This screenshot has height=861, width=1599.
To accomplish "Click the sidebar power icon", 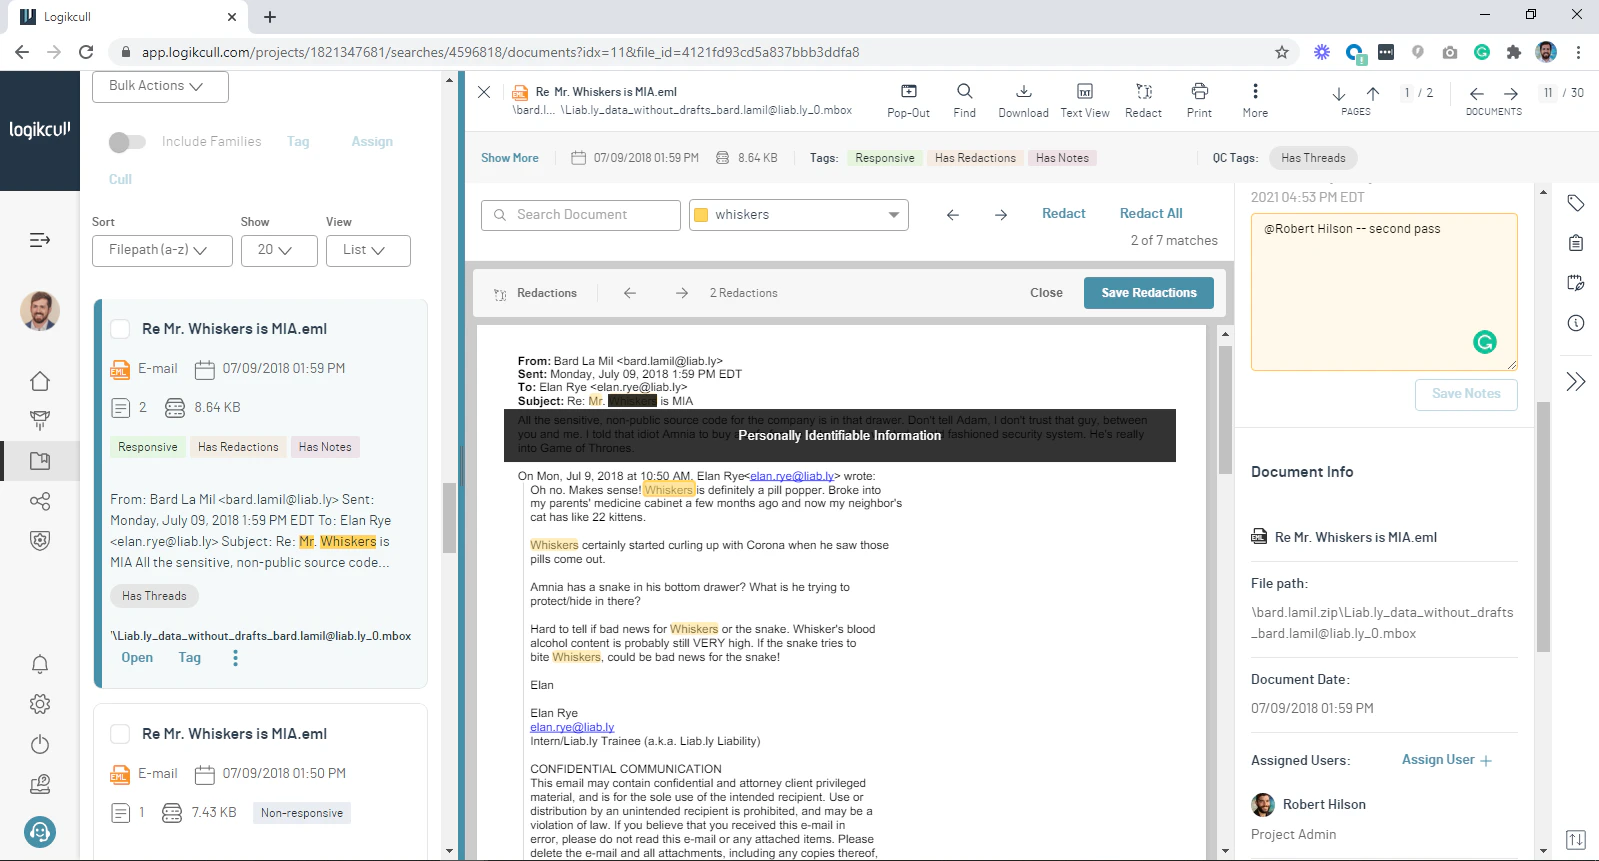I will click(x=40, y=744).
